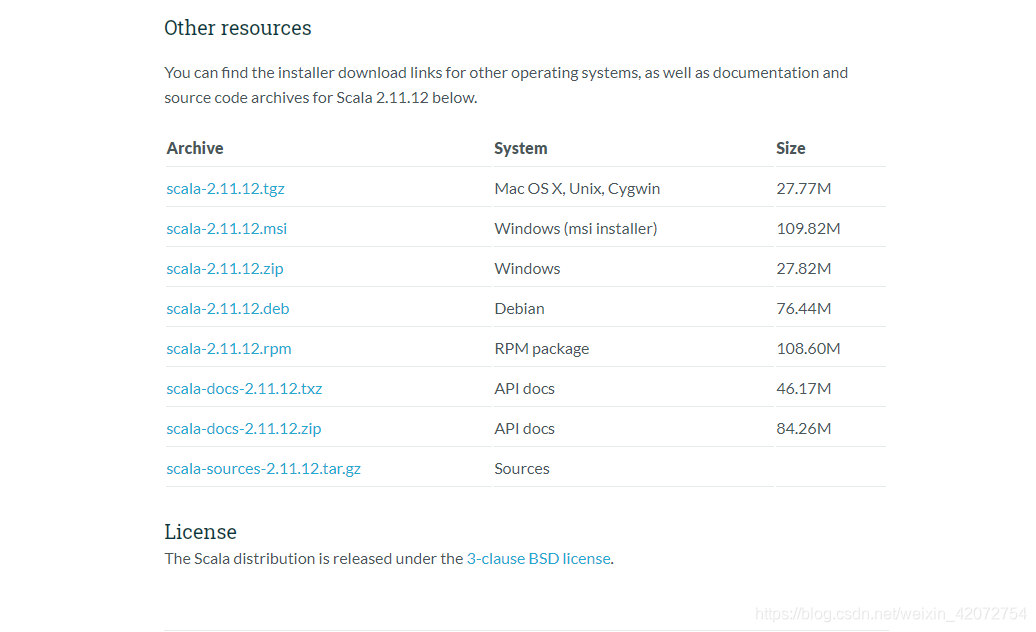1036x632 pixels.
Task: Click the System column header
Action: pyautogui.click(x=521, y=148)
